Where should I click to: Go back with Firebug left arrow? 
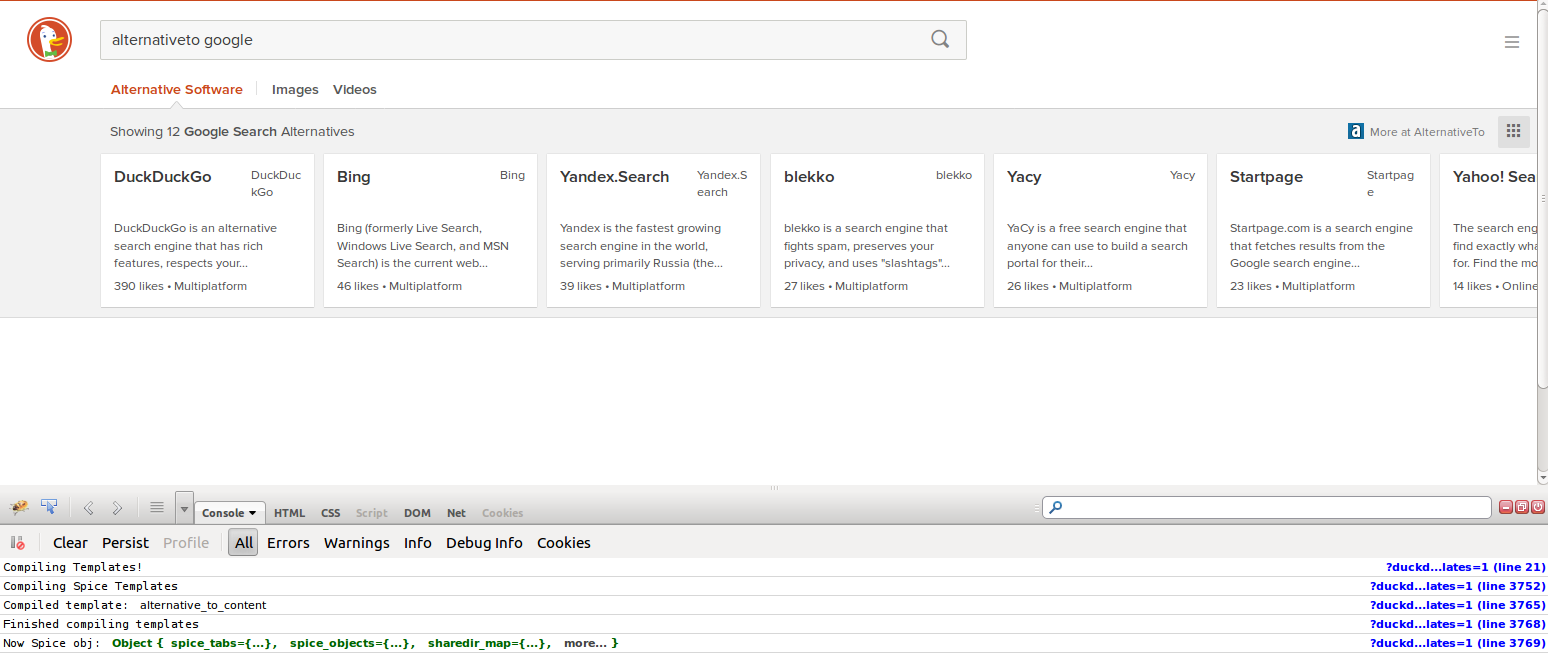[x=88, y=508]
